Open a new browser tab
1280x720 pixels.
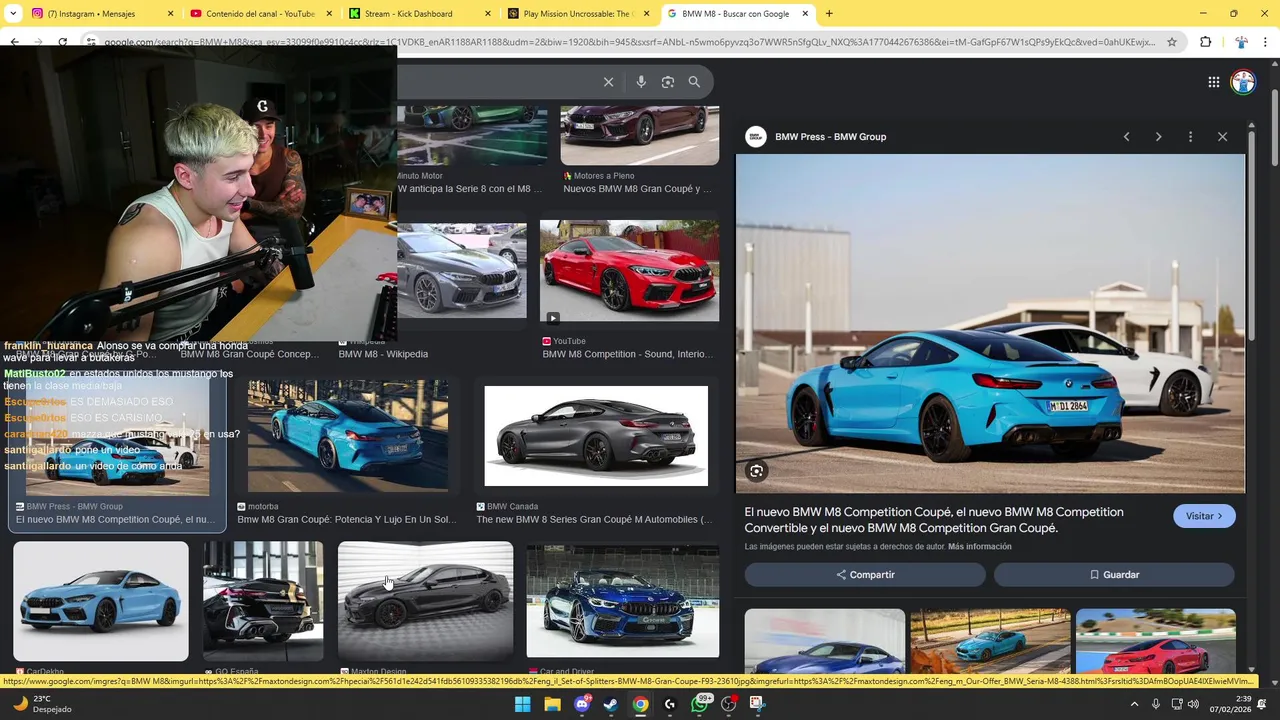coord(828,14)
